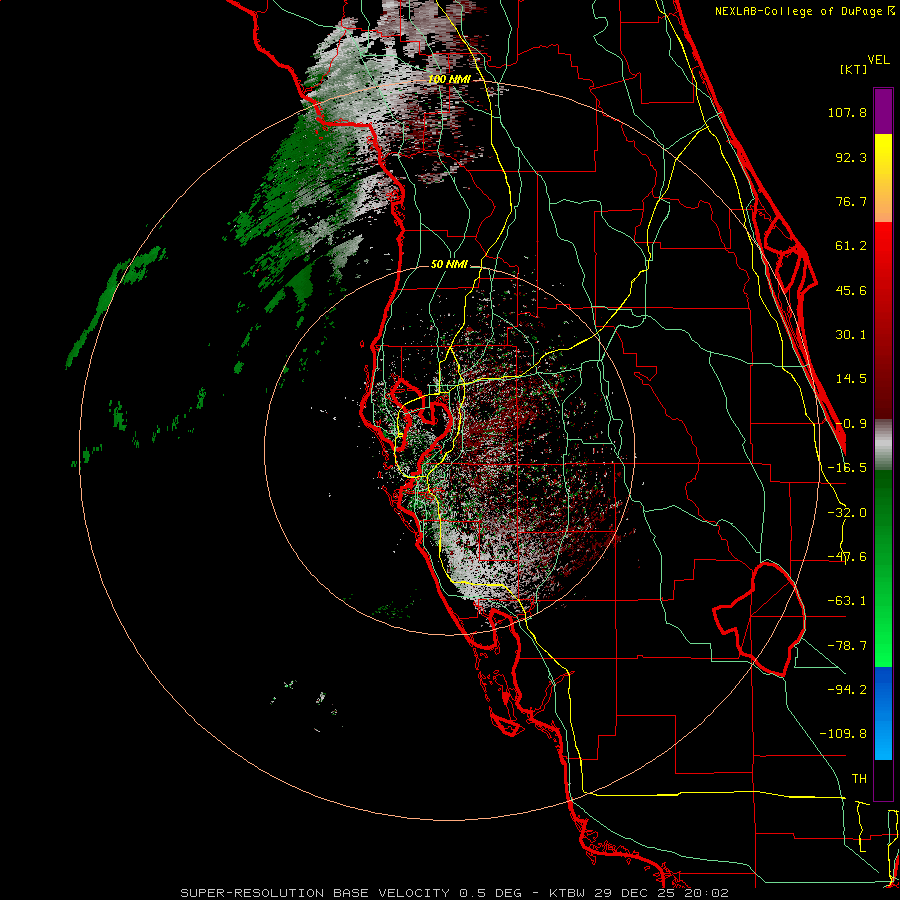Screen dimensions: 900x900
Task: Click the -109.8 velocity scale value
Action: (x=843, y=734)
